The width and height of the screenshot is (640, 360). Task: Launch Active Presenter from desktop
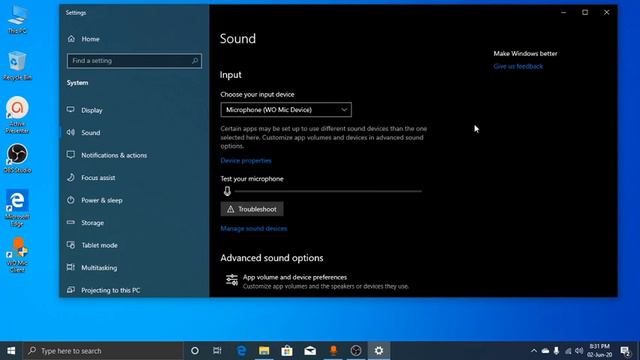17,115
